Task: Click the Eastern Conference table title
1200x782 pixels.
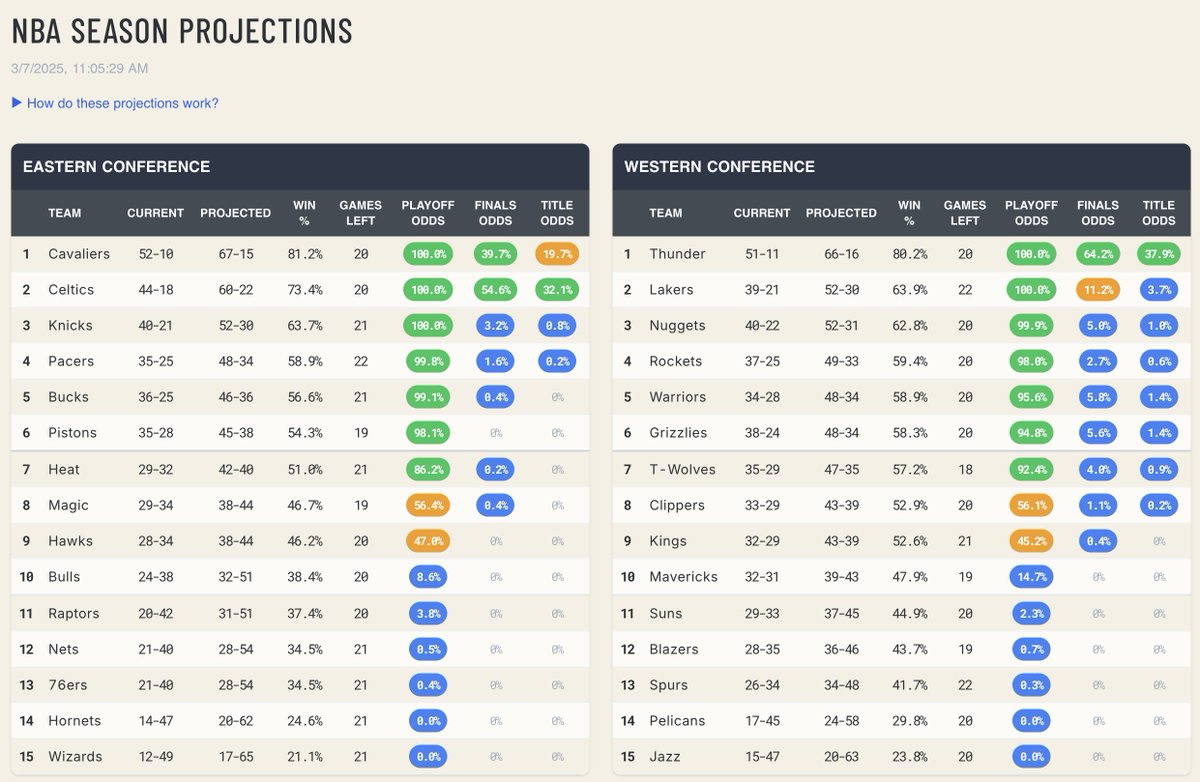Action: pos(116,167)
